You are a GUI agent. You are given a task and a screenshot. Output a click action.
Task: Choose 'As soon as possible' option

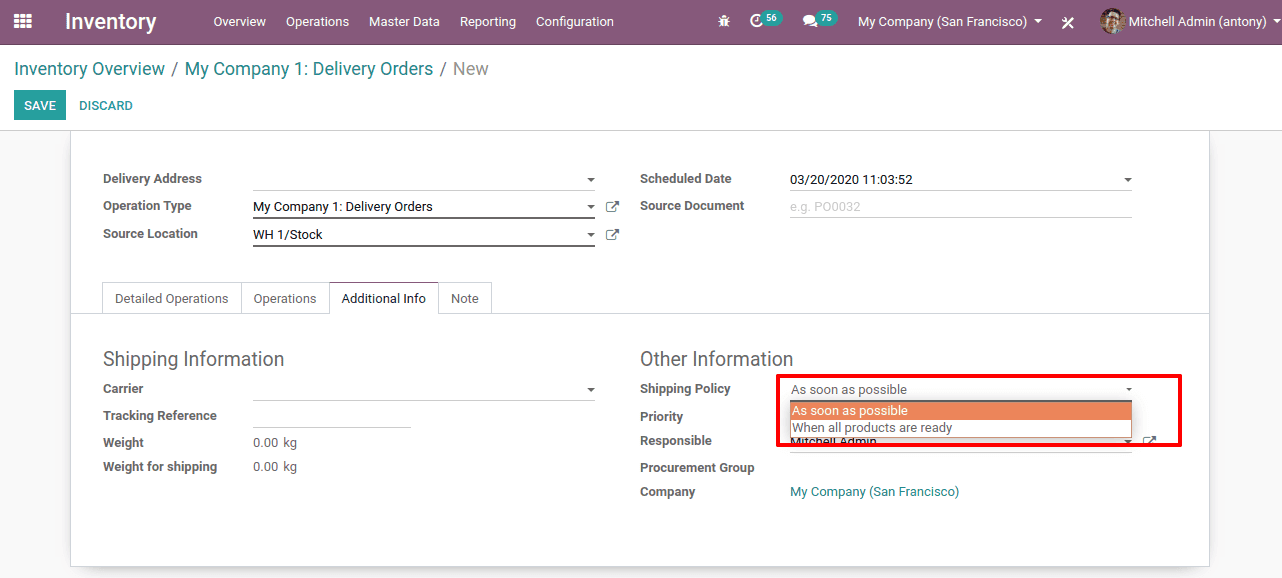point(961,411)
